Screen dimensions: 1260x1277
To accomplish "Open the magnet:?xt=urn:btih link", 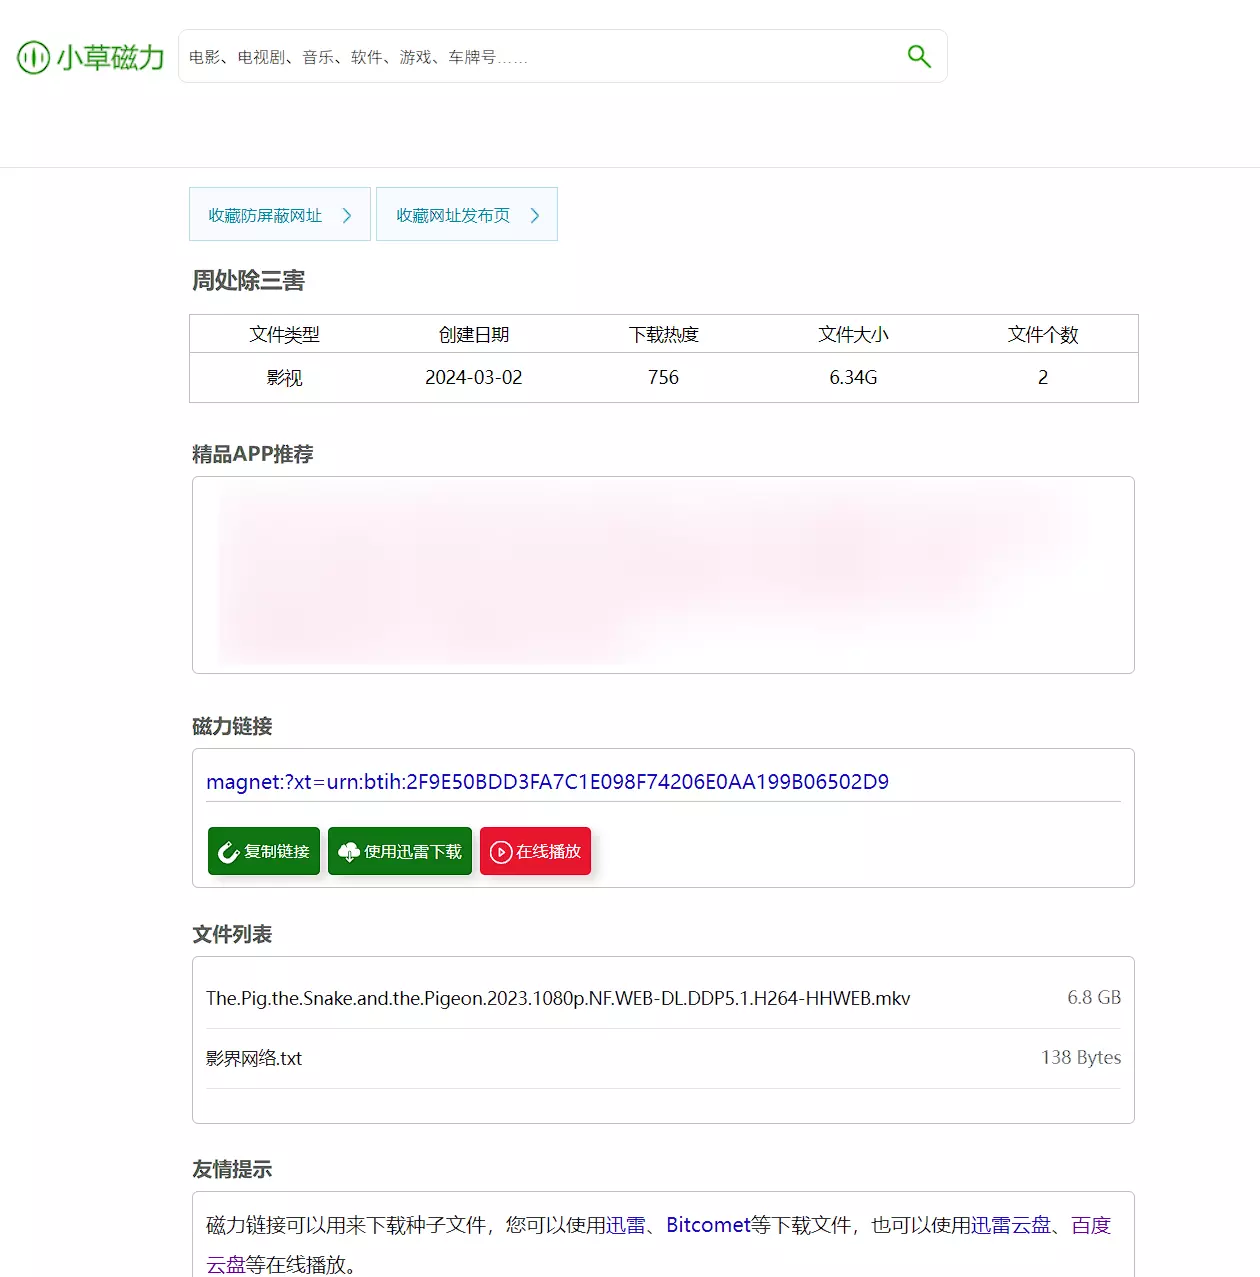I will coord(547,782).
